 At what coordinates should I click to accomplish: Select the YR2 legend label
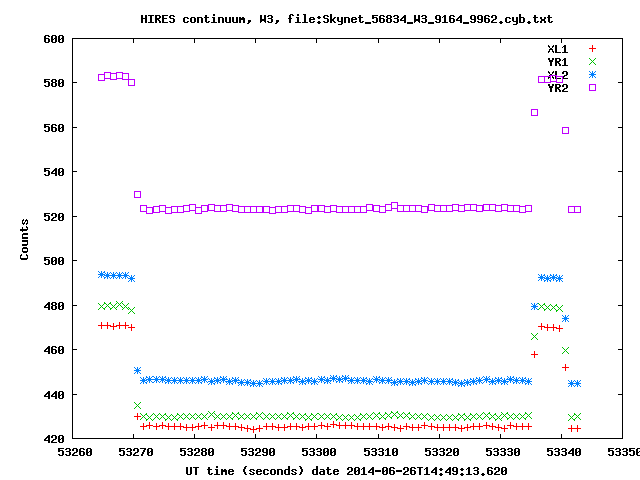tap(558, 88)
